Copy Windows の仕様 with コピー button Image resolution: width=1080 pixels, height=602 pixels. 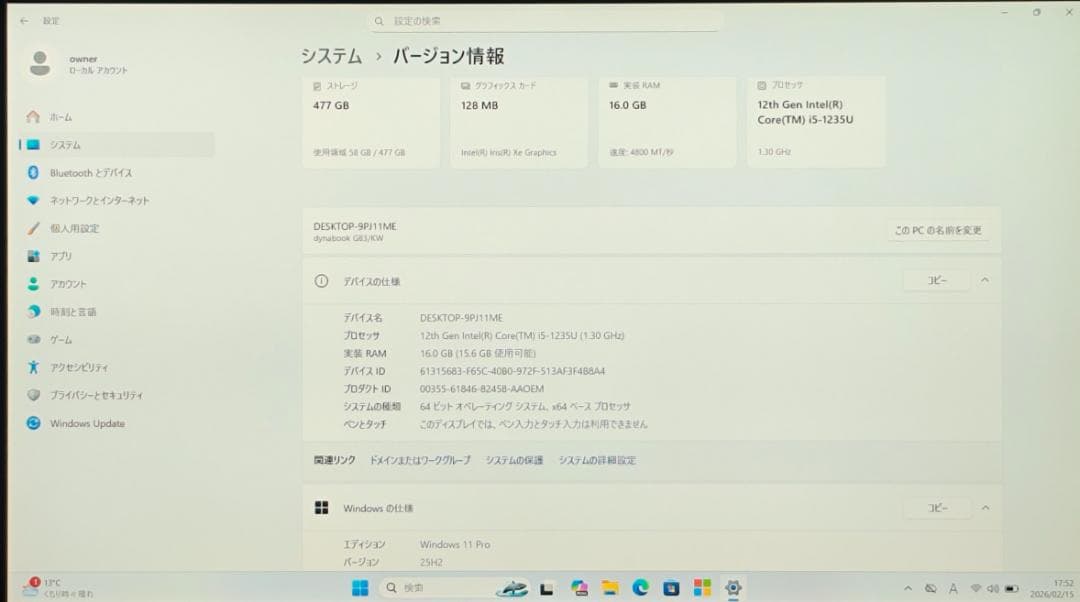pyautogui.click(x=937, y=508)
